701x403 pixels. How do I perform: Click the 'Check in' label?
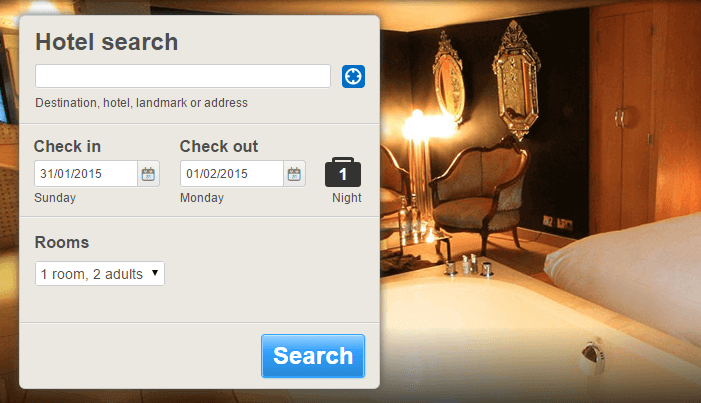coord(68,146)
